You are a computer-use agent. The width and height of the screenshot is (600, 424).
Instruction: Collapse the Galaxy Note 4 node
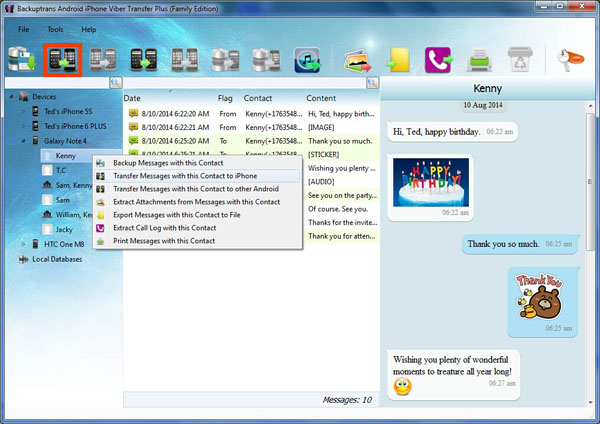pos(23,141)
